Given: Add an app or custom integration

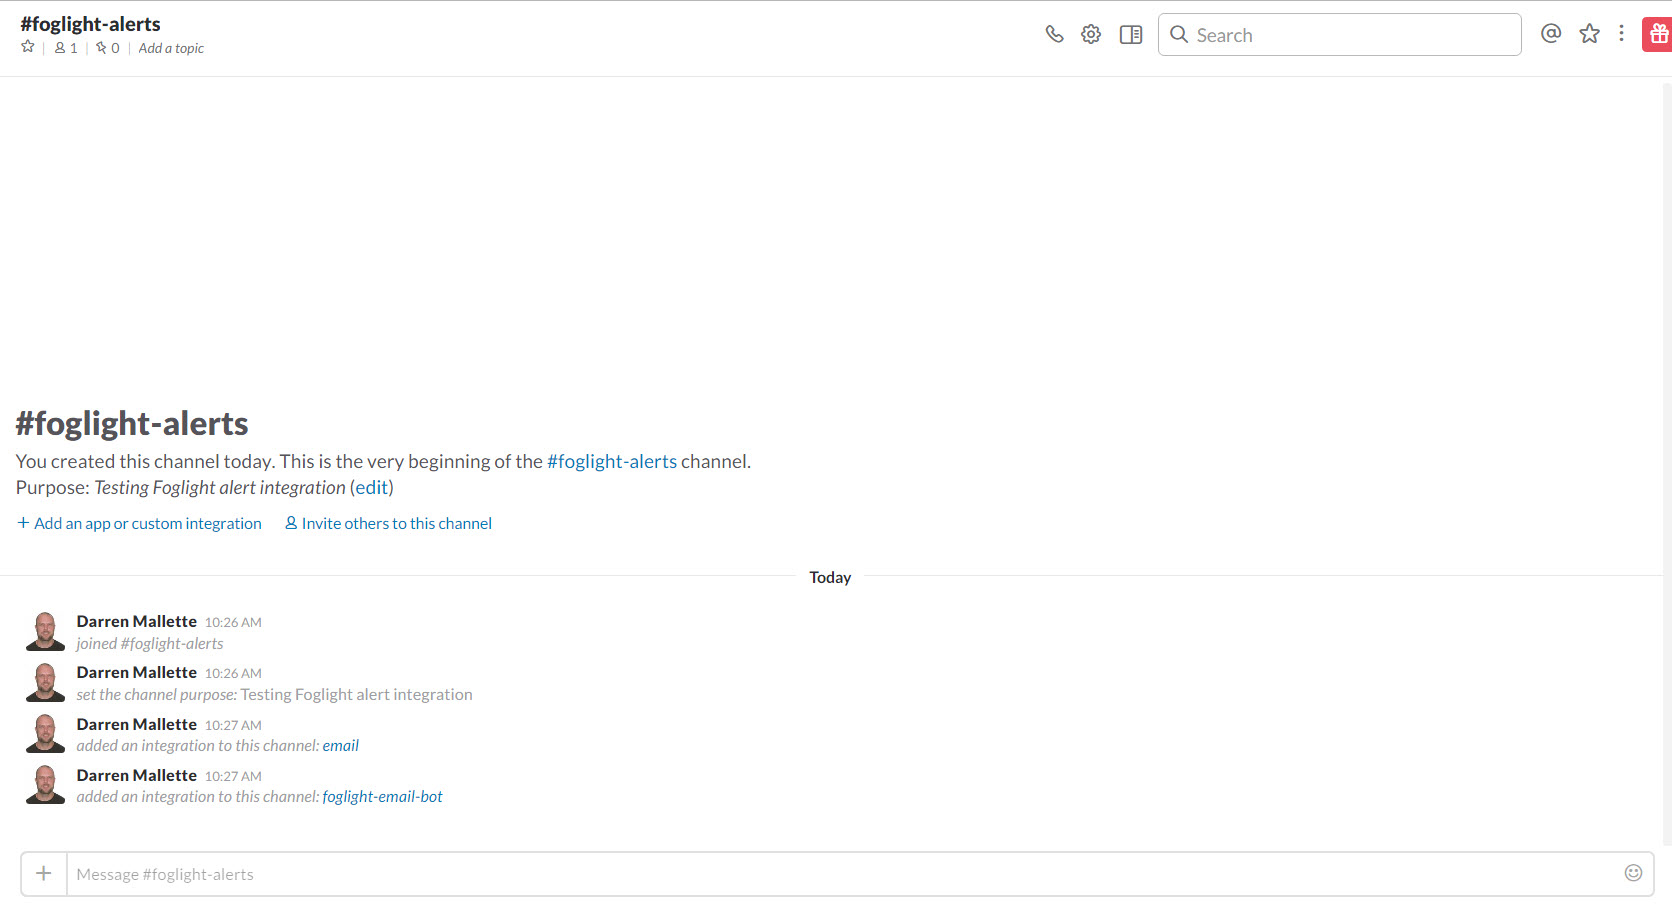Looking at the screenshot, I should (x=140, y=523).
